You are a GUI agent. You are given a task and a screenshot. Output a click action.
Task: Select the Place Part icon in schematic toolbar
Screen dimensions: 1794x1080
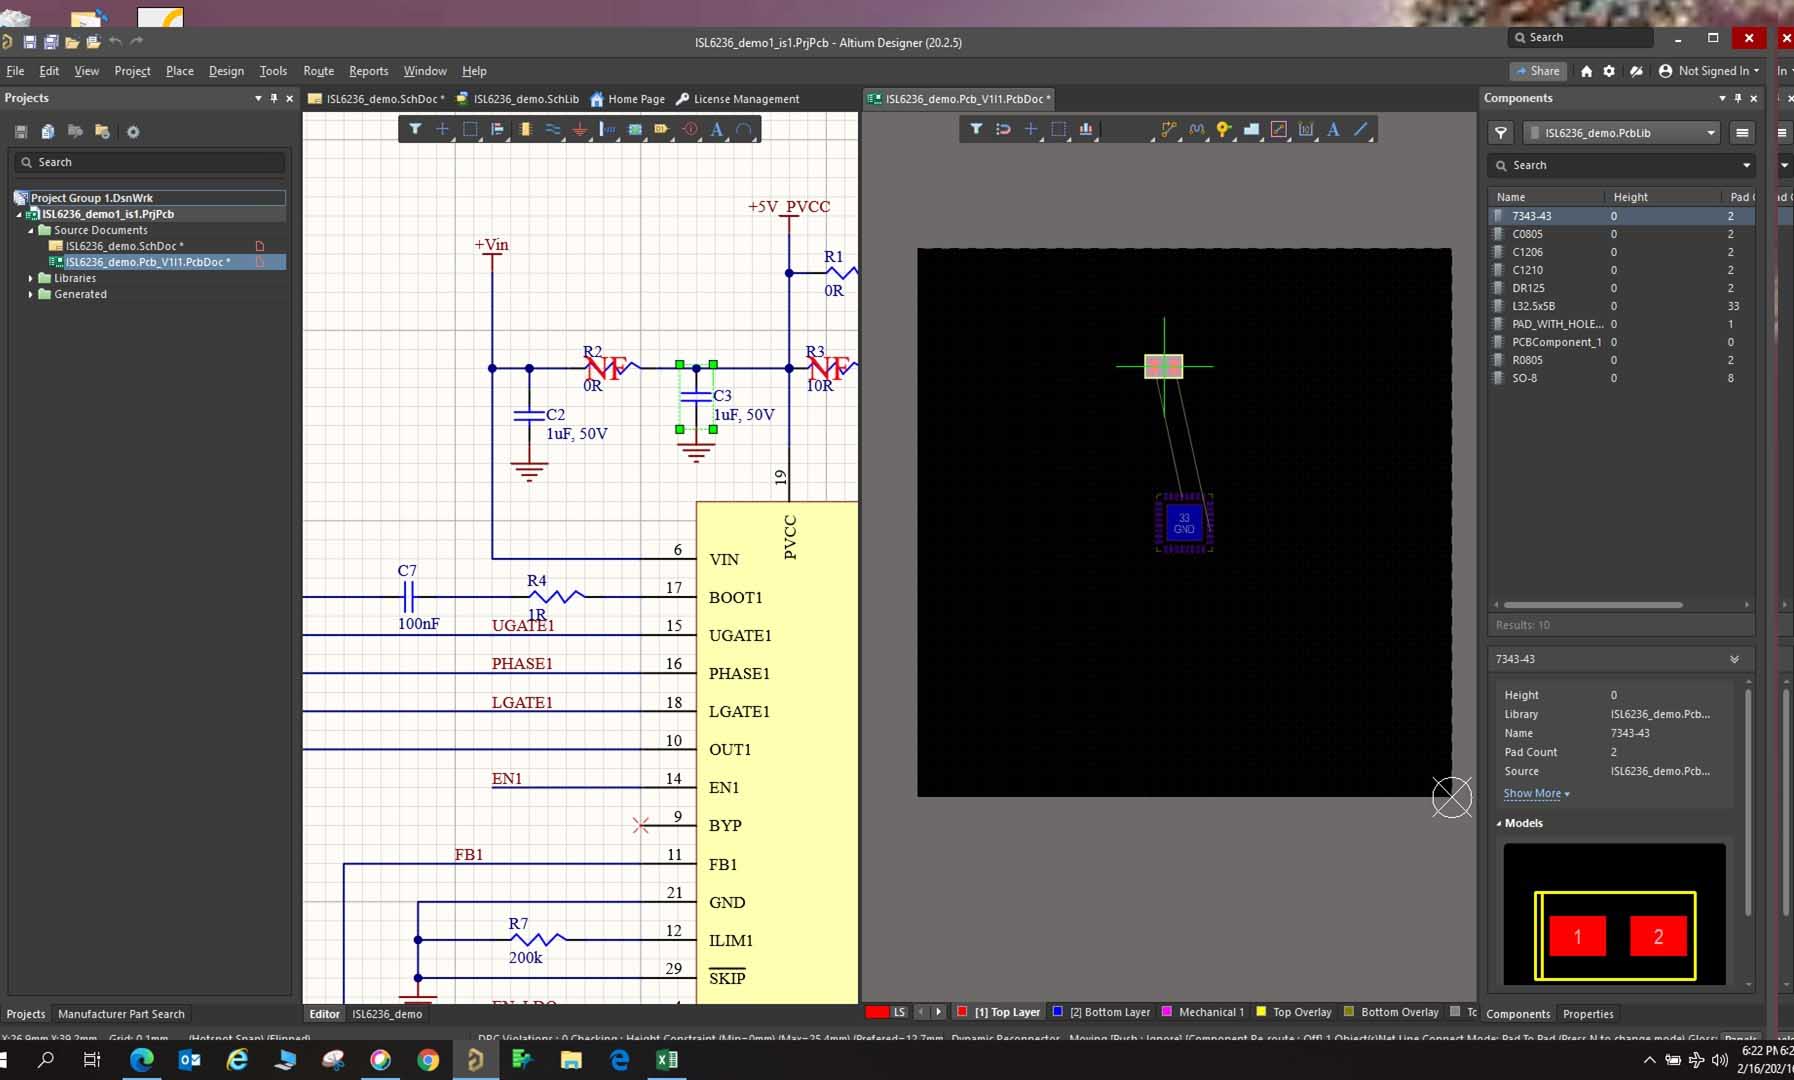[x=525, y=129]
